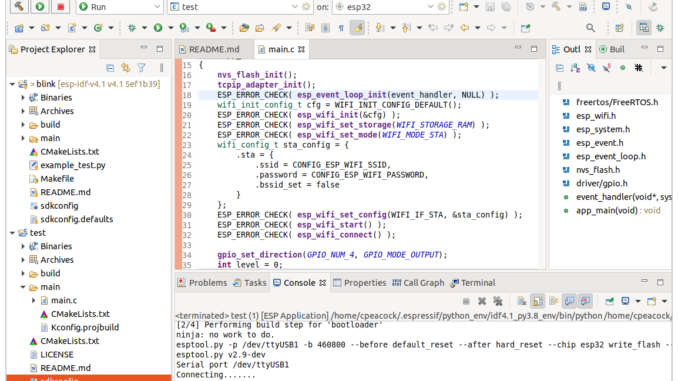The image size is (678, 381).
Task: Expand main.c in the test project
Action: (x=34, y=300)
